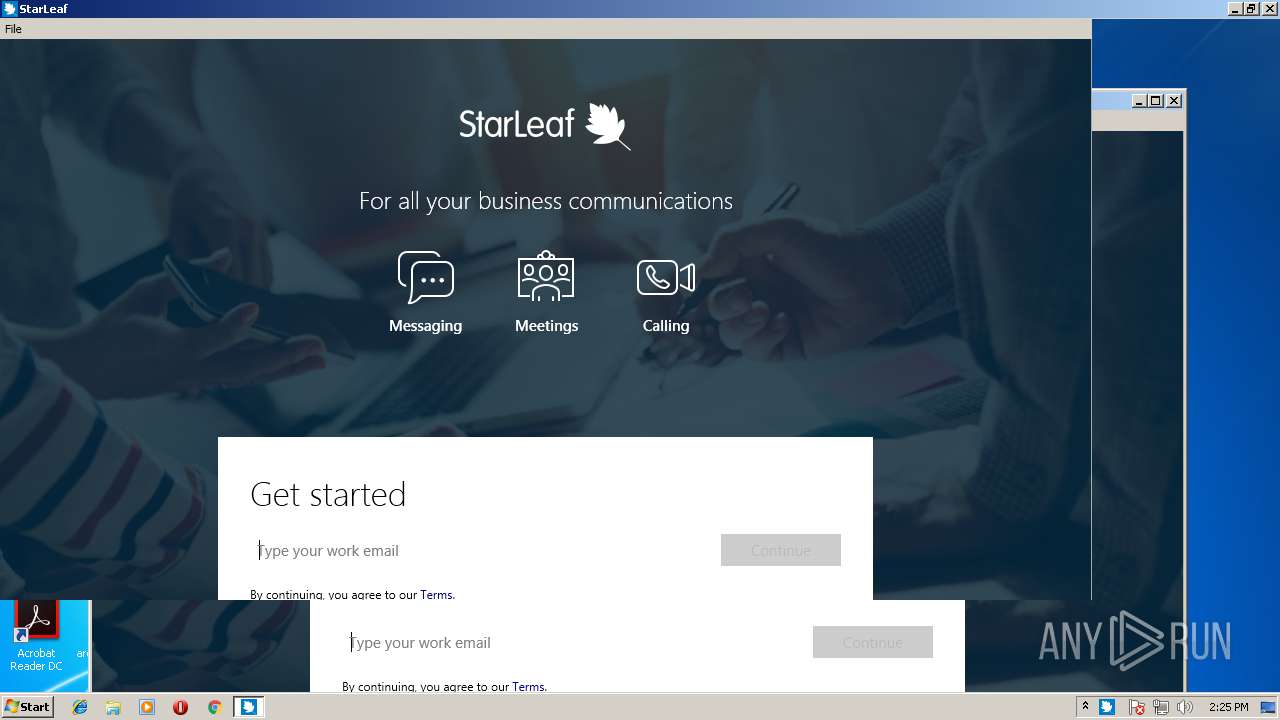The width and height of the screenshot is (1280, 720).
Task: Minimize the background window behind StarLeaf
Action: (x=1139, y=100)
